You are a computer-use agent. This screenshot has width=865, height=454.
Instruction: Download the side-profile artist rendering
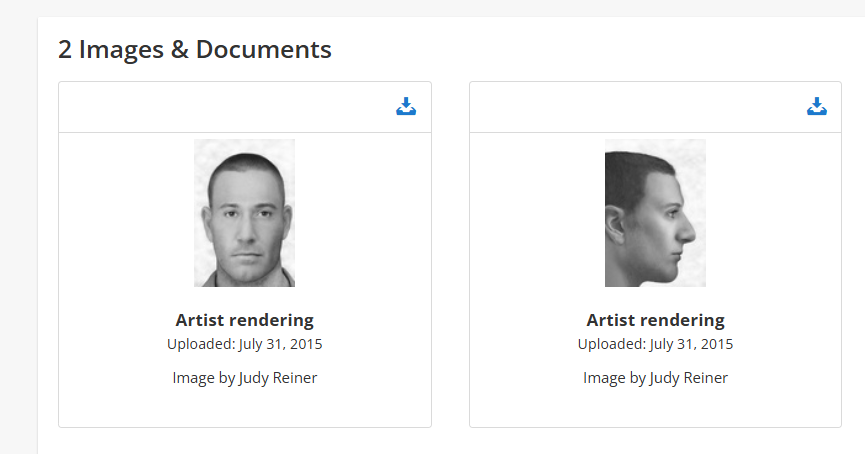(x=817, y=107)
